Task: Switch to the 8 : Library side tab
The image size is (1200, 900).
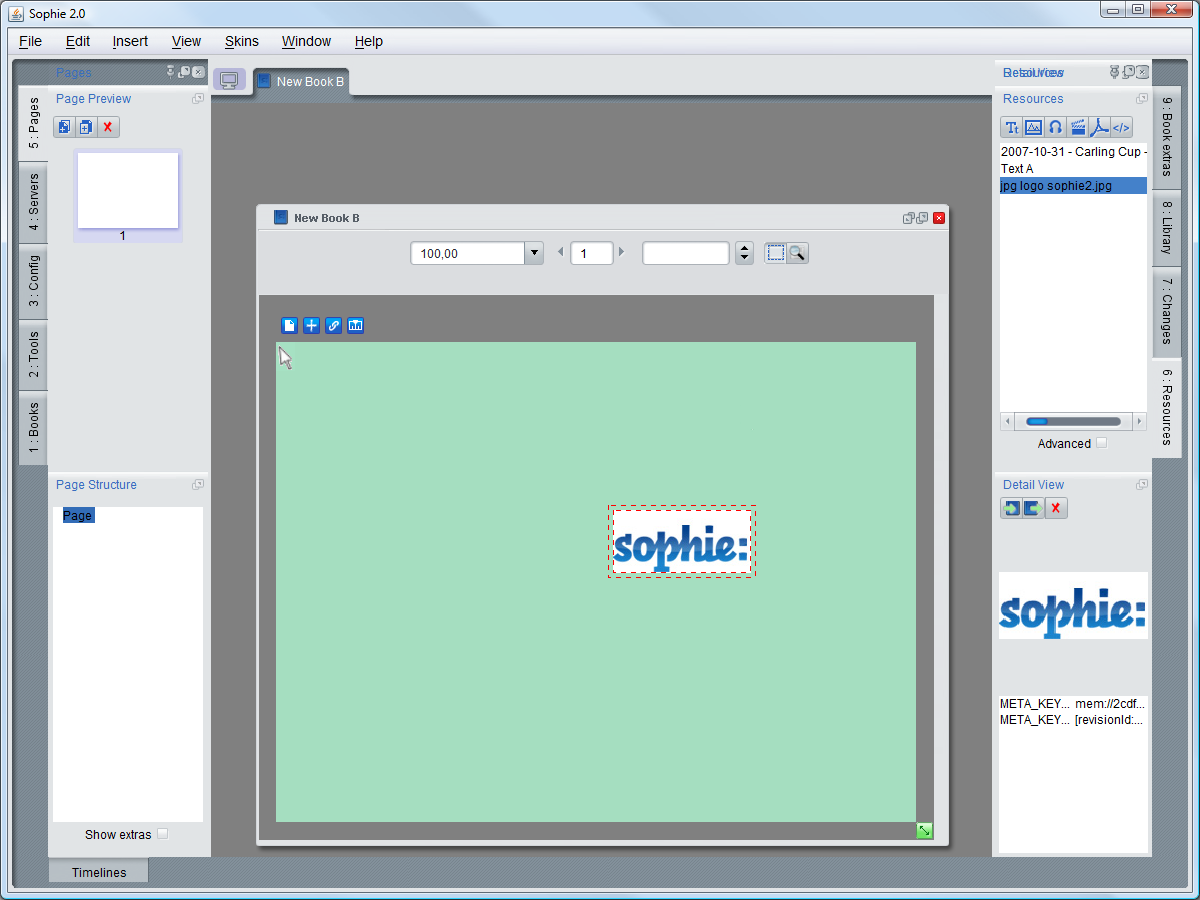Action: [1166, 228]
